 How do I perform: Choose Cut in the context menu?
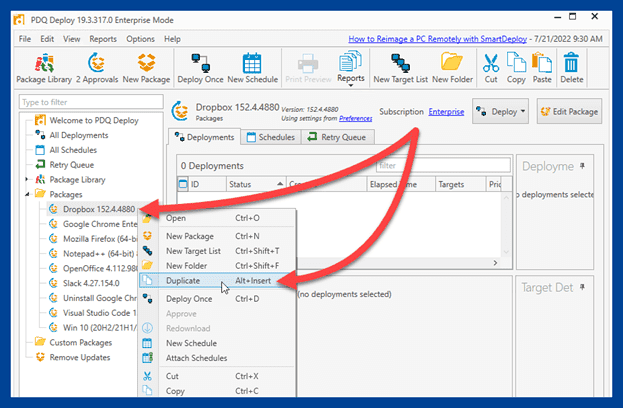point(217,376)
